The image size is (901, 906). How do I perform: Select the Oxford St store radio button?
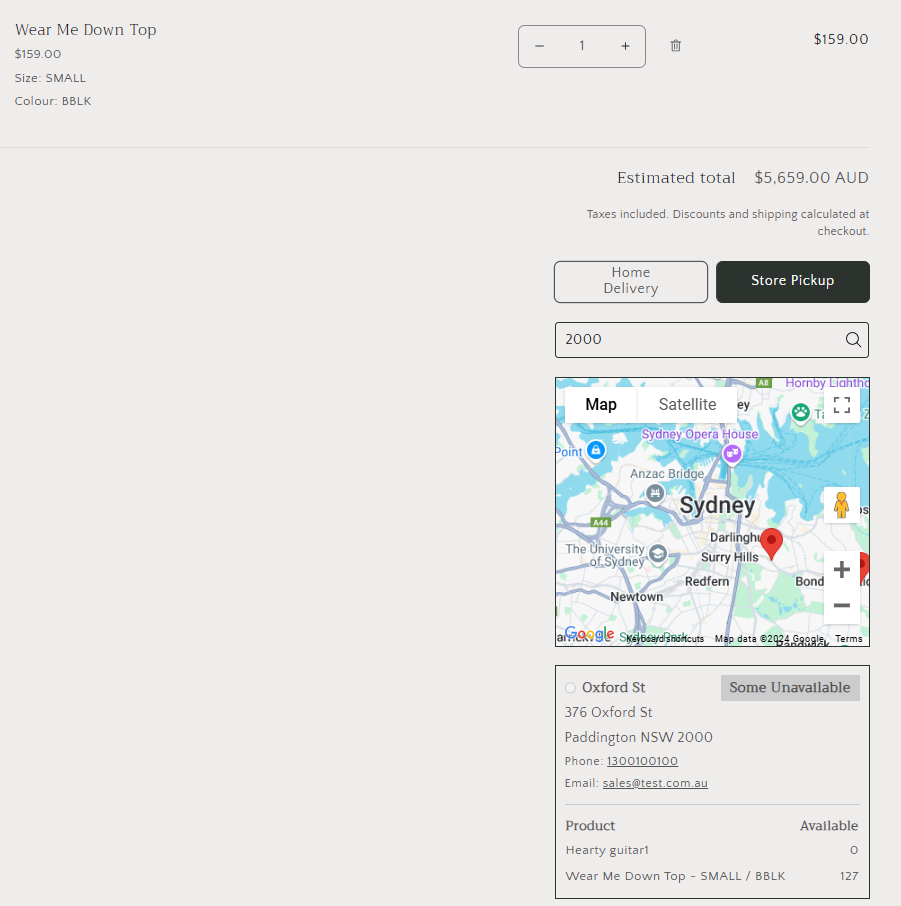pos(570,688)
